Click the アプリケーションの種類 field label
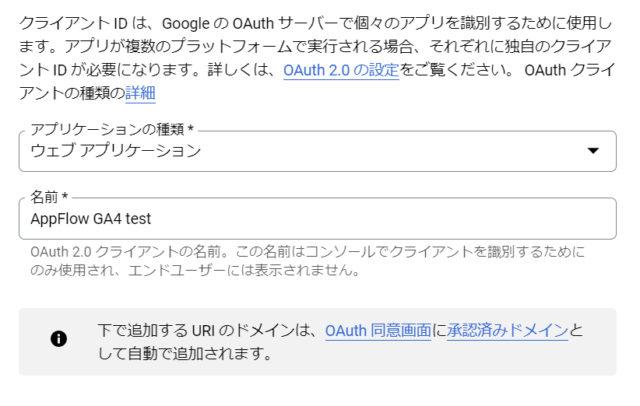Viewport: 640px width, 406px height. 112,129
